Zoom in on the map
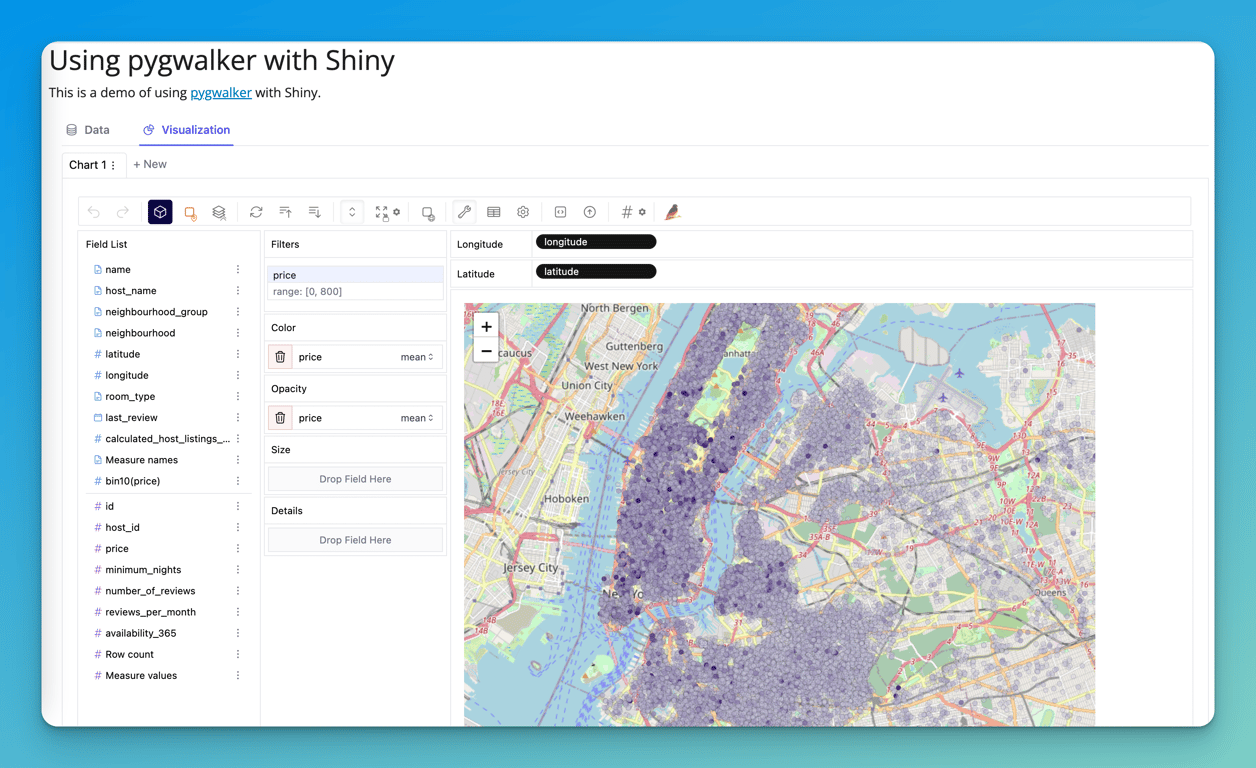This screenshot has height=768, width=1256. point(486,326)
